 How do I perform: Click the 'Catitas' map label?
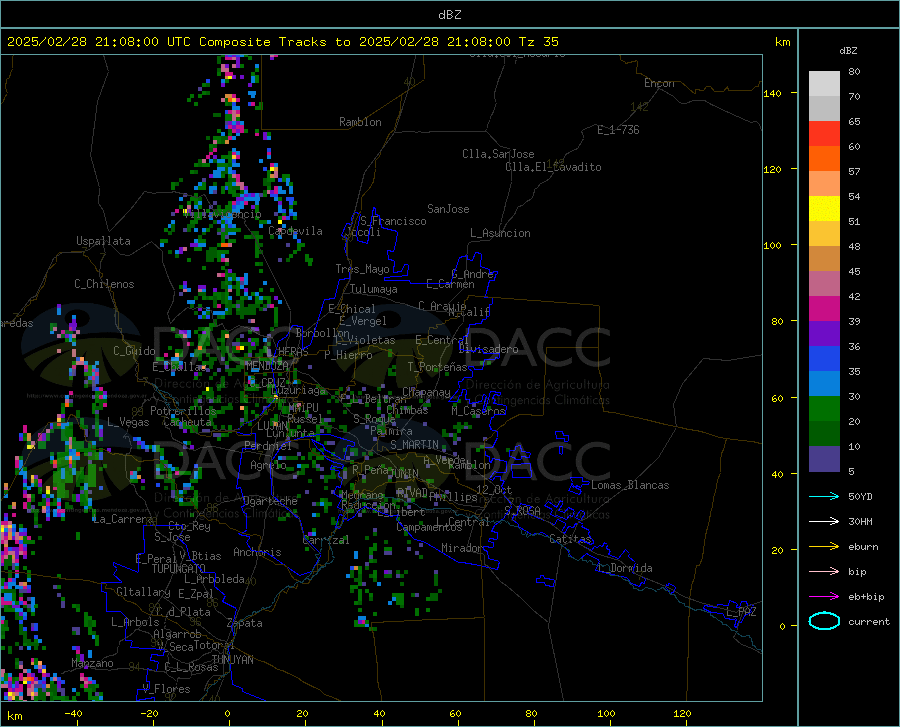(x=570, y=539)
